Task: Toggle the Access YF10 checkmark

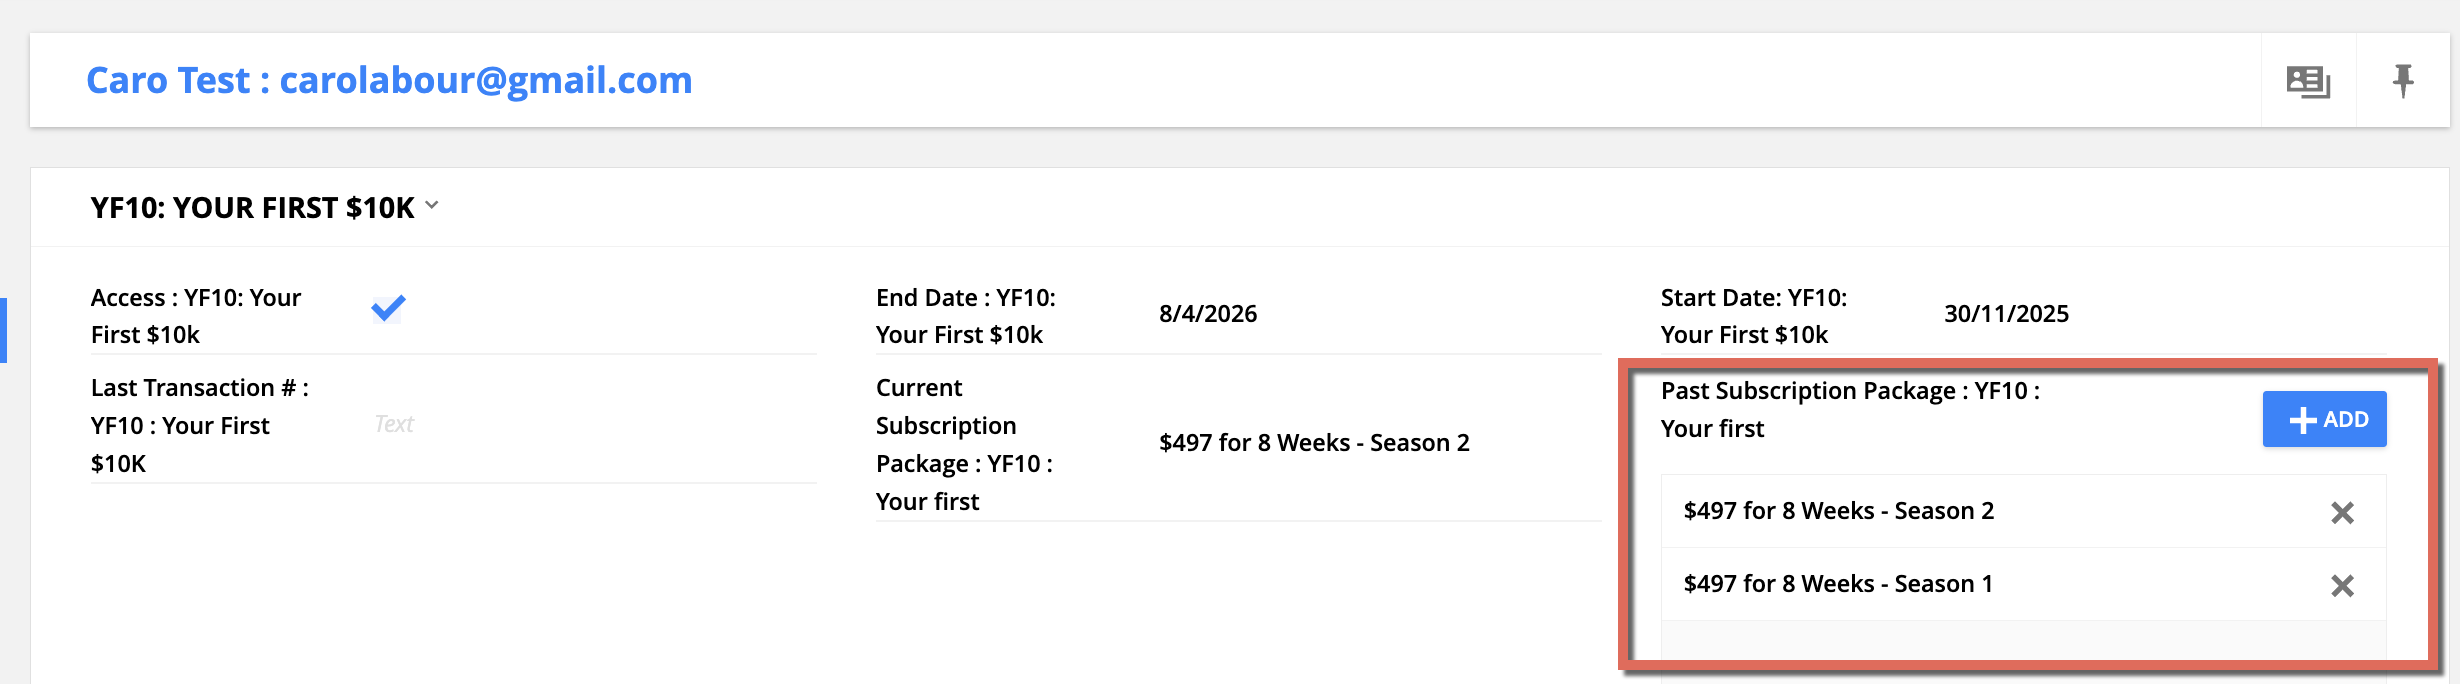Action: [x=388, y=308]
